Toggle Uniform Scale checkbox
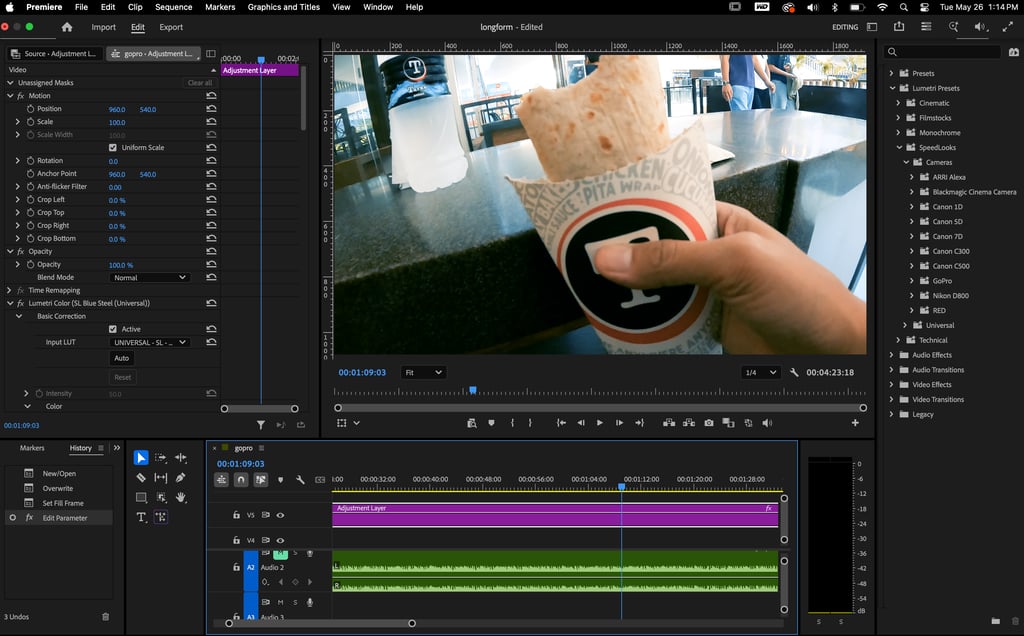The height and width of the screenshot is (636, 1024). click(x=112, y=148)
